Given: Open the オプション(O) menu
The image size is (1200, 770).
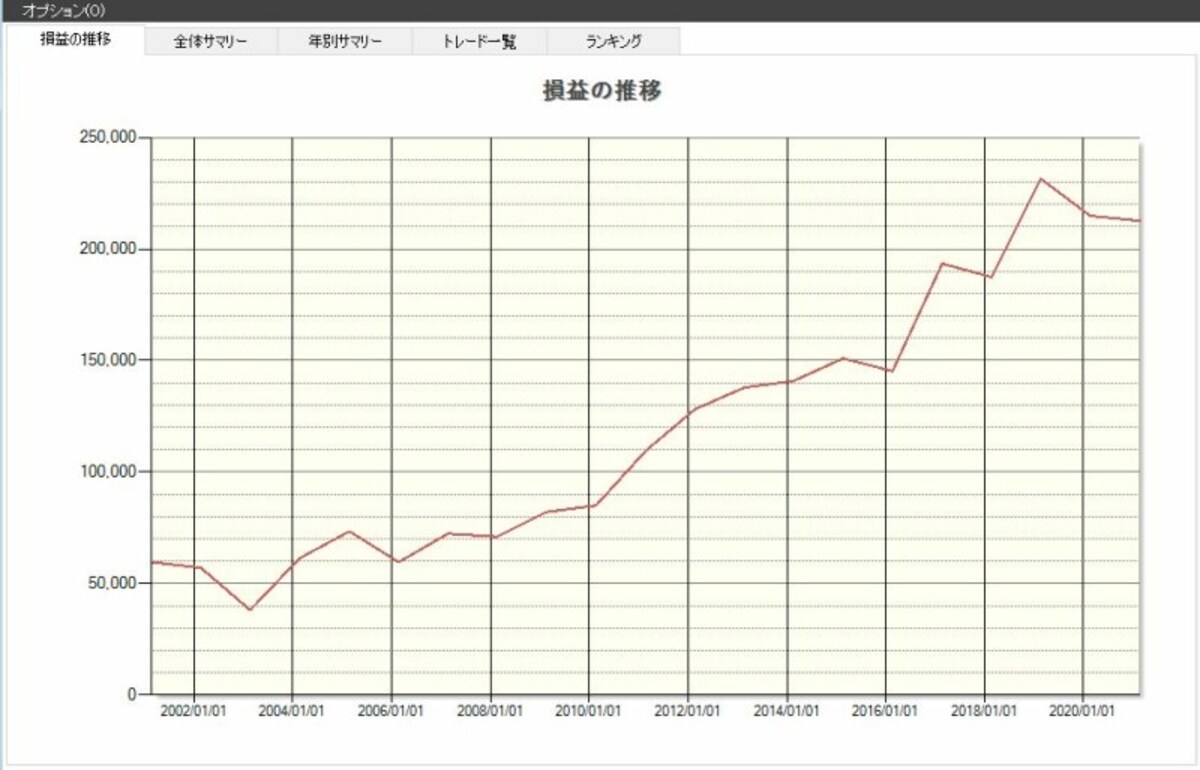Looking at the screenshot, I should click(64, 10).
